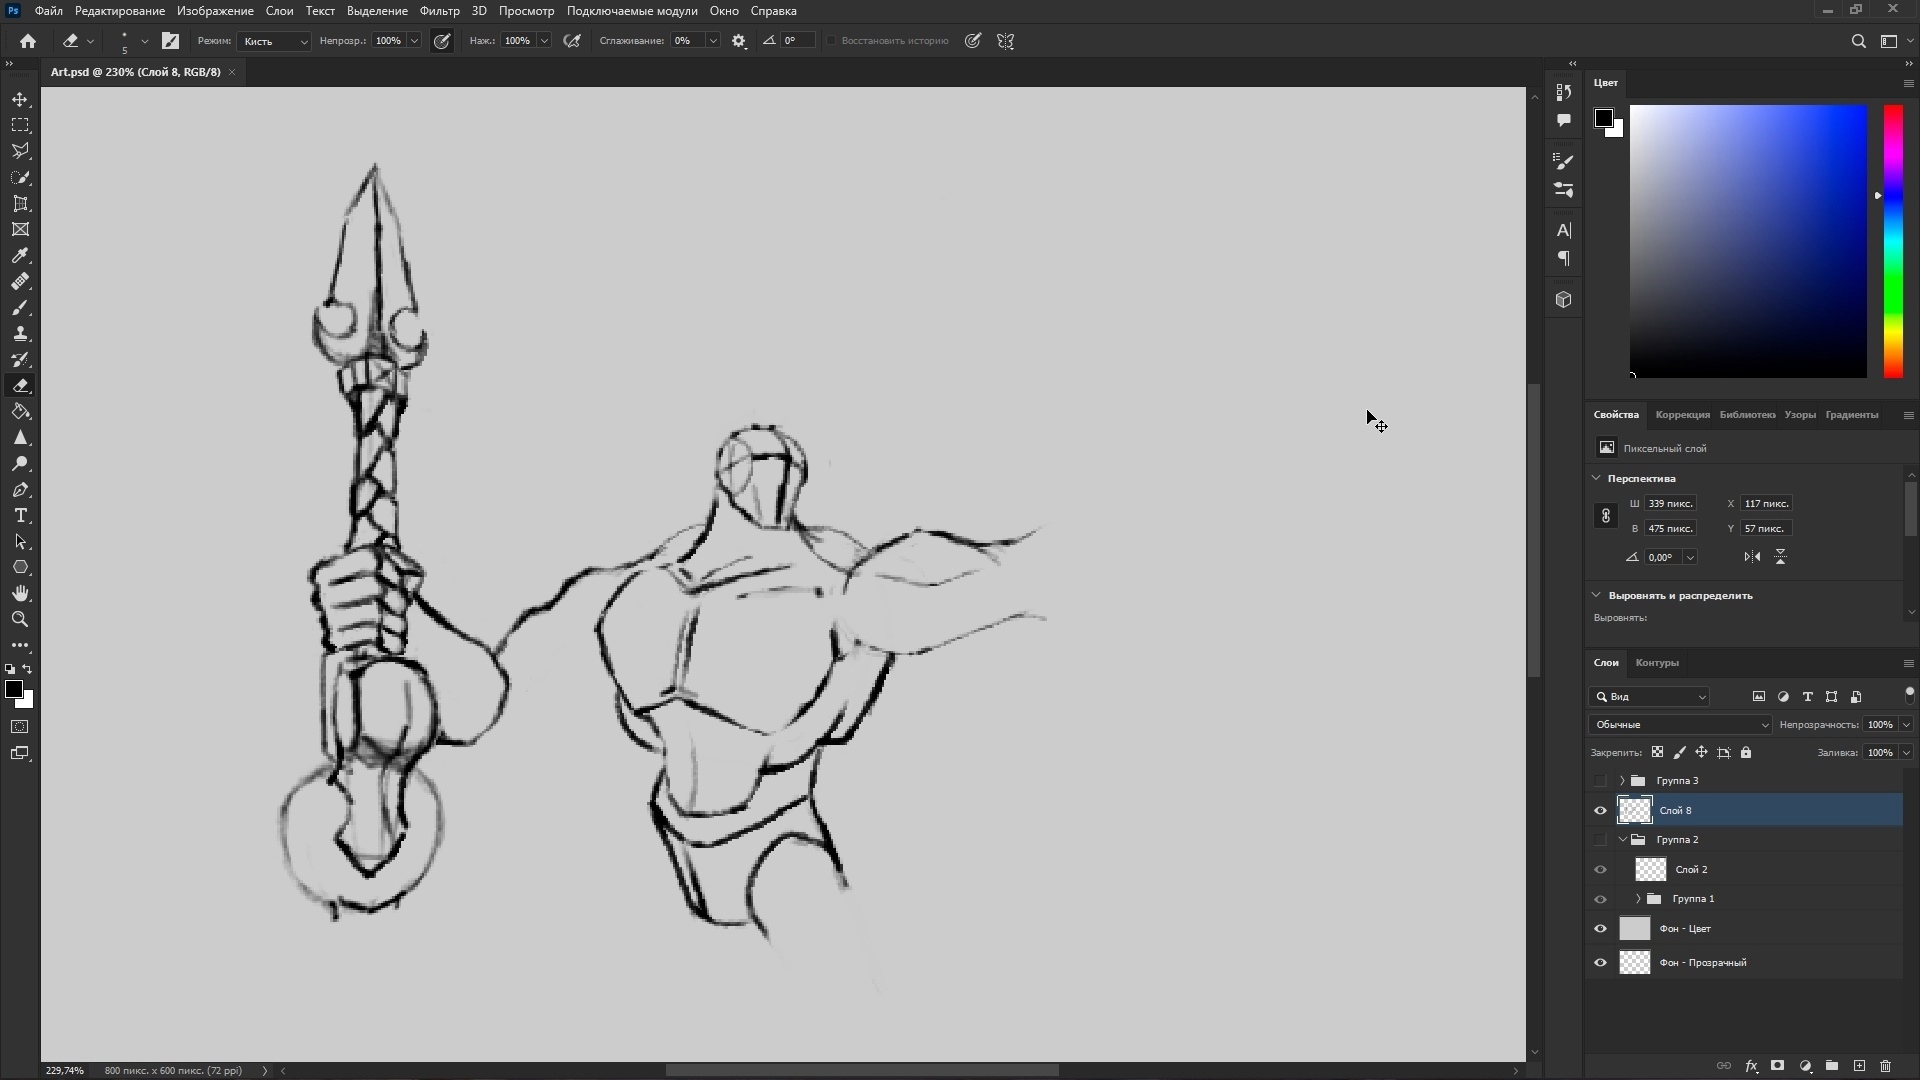This screenshot has height=1080, width=1920.
Task: Click the width Ш input field
Action: click(1670, 504)
